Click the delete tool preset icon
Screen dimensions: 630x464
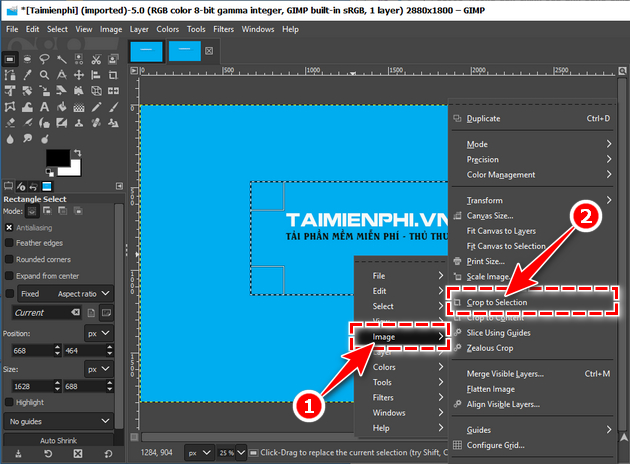(78, 454)
